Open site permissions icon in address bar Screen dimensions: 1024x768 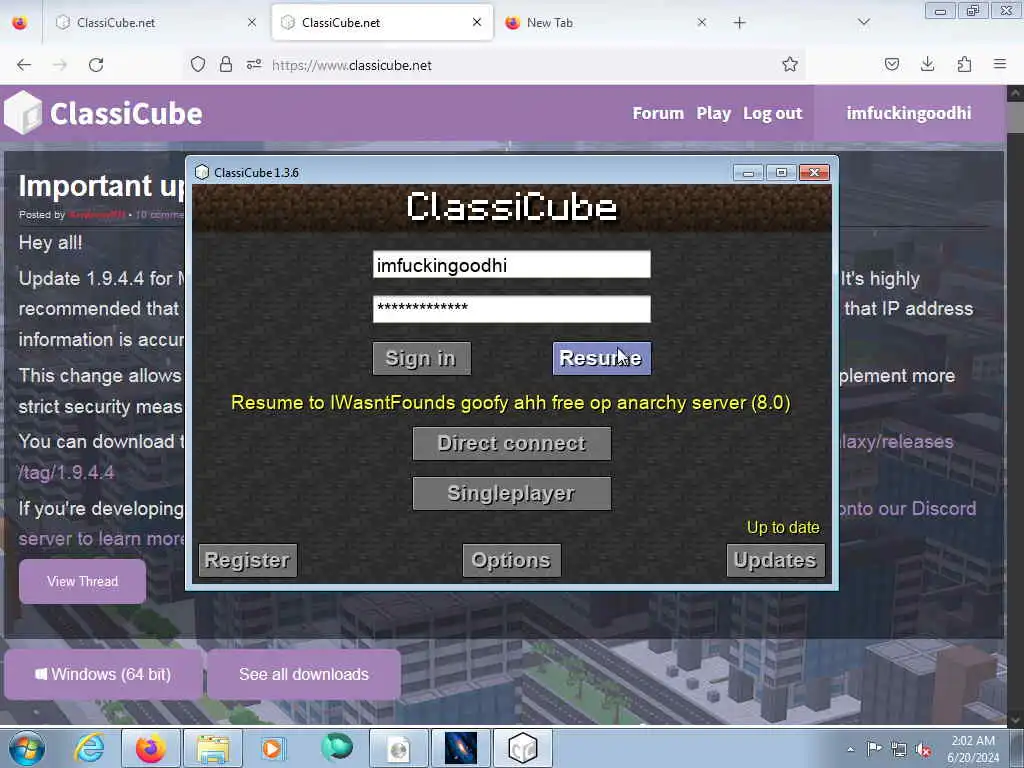[254, 64]
